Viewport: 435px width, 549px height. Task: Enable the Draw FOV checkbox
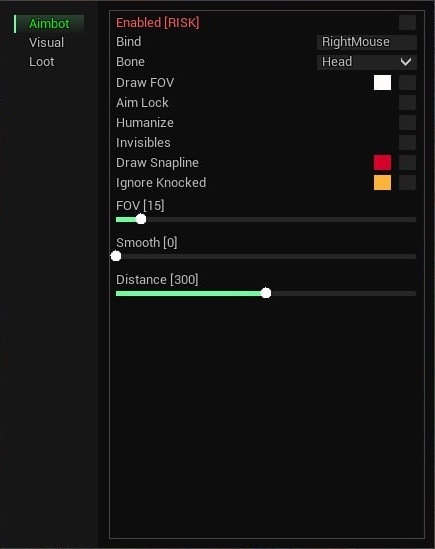pos(407,83)
